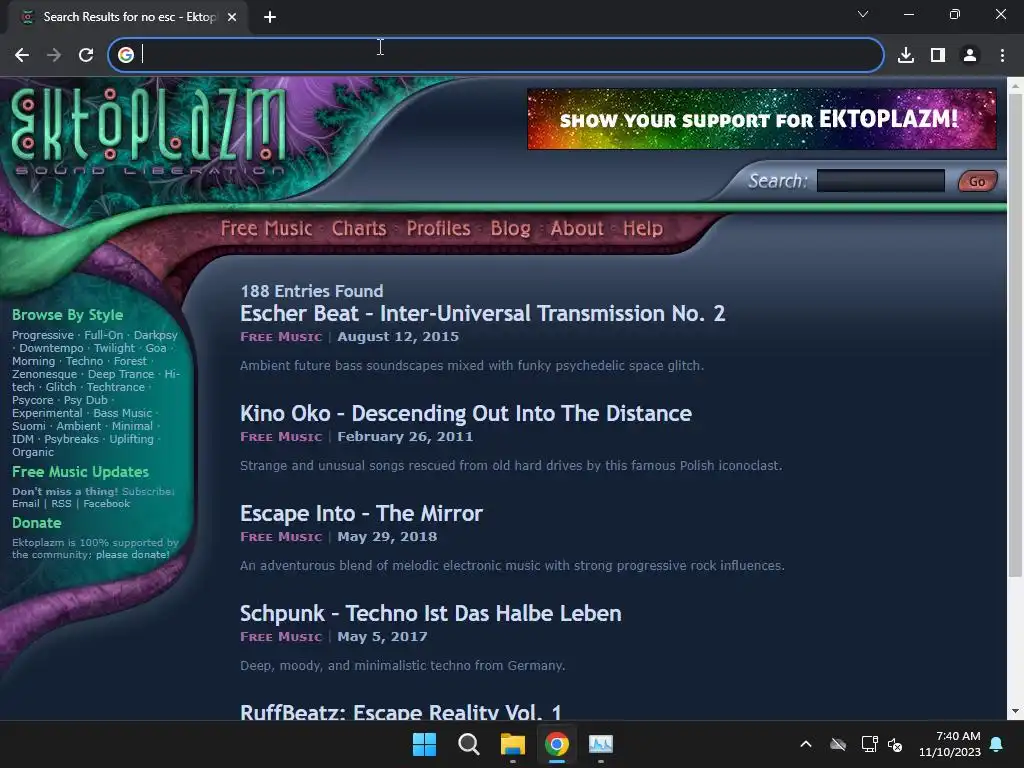Click the vertical scrollbar thumb
The image size is (1024, 768).
point(1015,335)
